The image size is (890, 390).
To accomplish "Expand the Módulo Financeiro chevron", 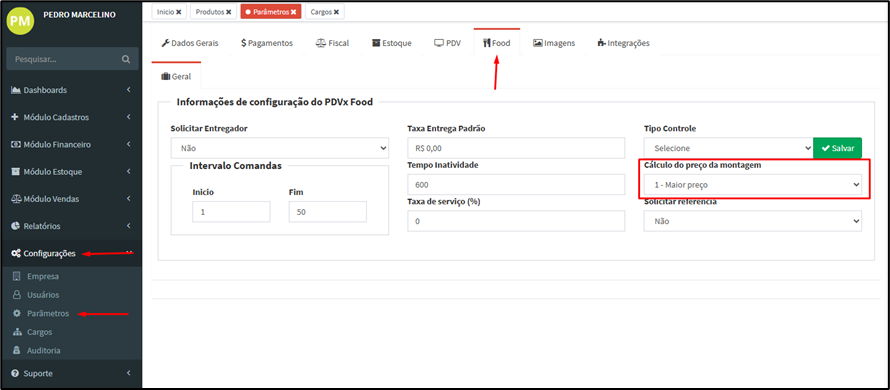I will pos(129,144).
